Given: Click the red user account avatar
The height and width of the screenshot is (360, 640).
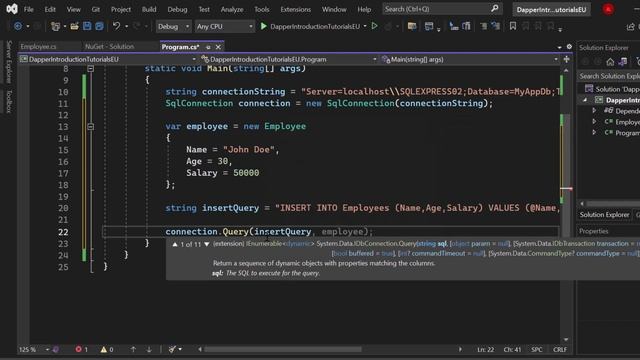Looking at the screenshot, I should [608, 9].
